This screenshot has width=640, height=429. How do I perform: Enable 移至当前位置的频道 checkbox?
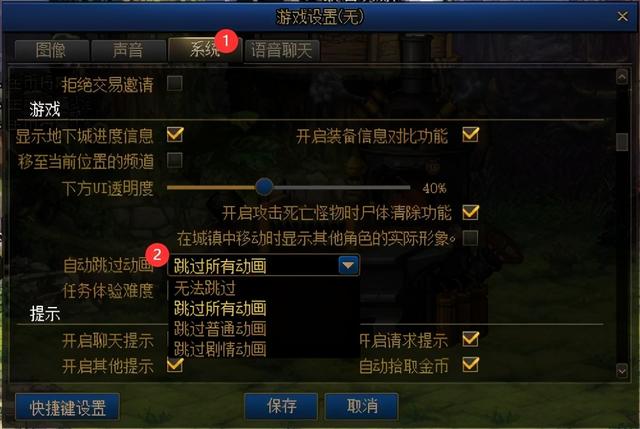click(175, 160)
